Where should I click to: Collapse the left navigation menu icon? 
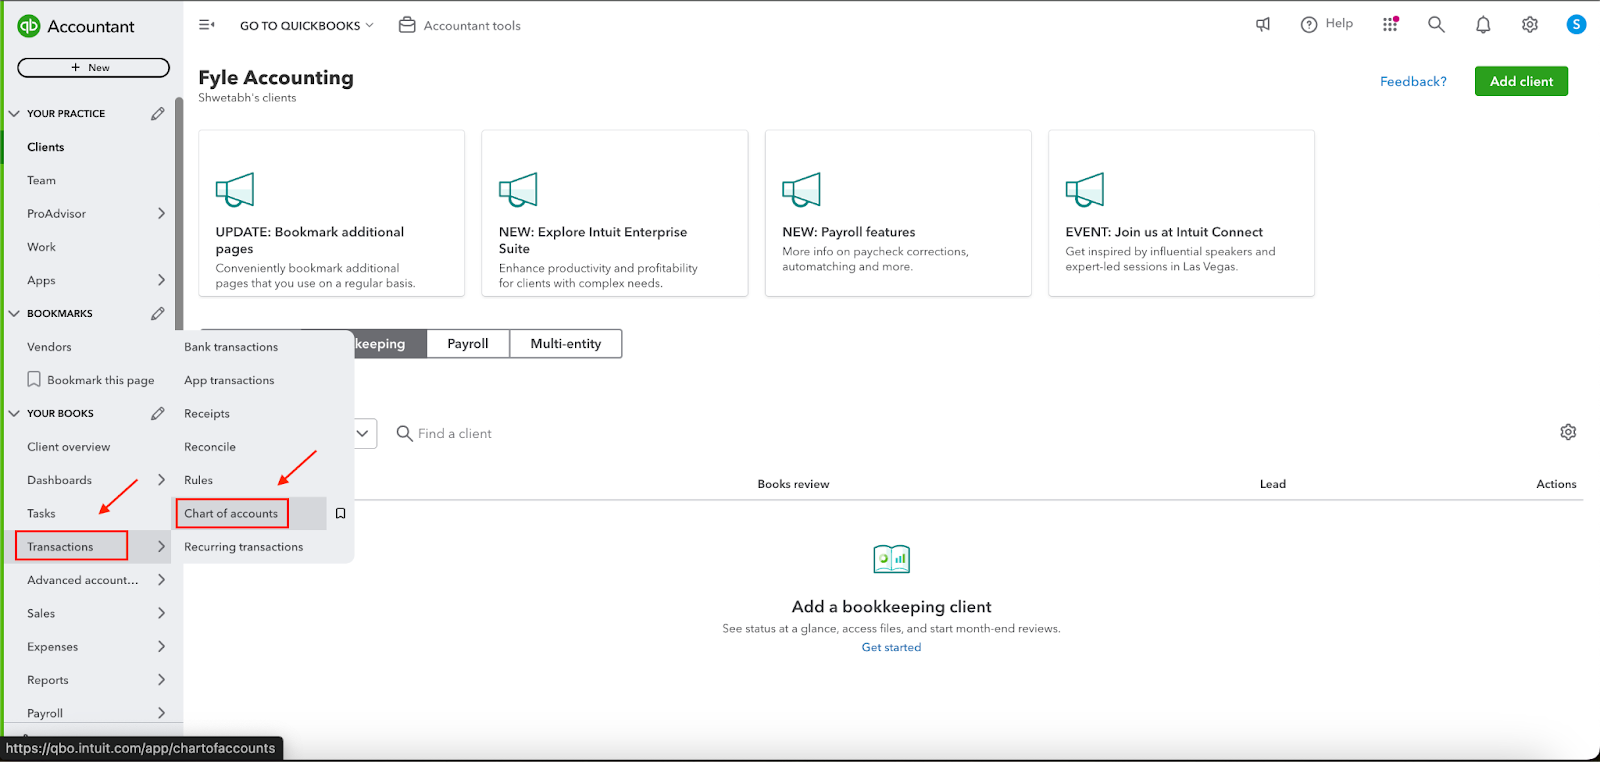click(x=206, y=25)
